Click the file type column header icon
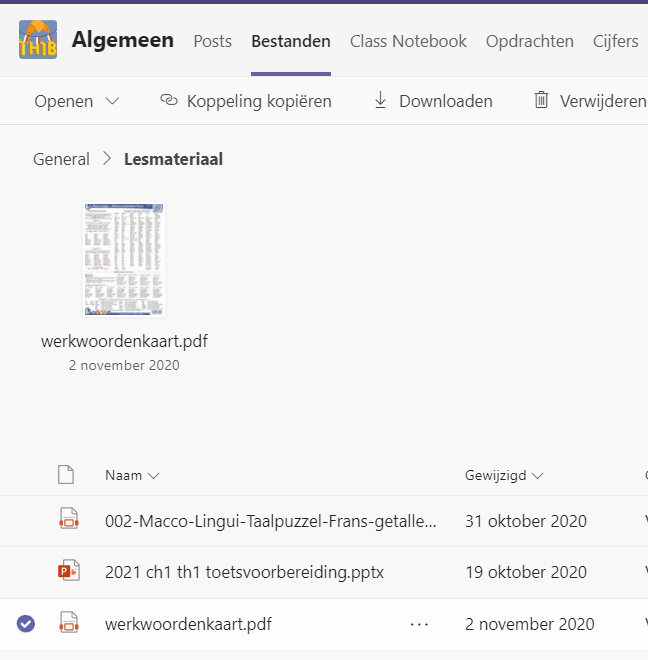Viewport: 648px width, 660px height. (66, 475)
